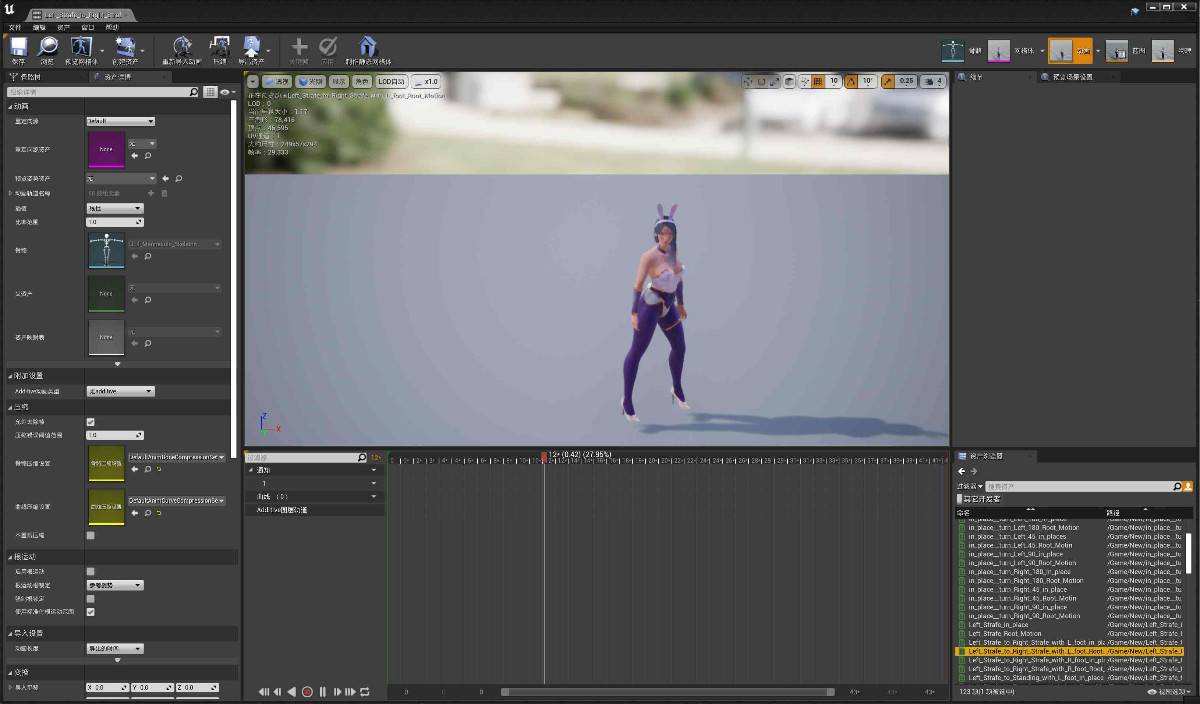The width and height of the screenshot is (1200, 704).
Task: Click the trash icon in the animation details
Action: [x=163, y=193]
